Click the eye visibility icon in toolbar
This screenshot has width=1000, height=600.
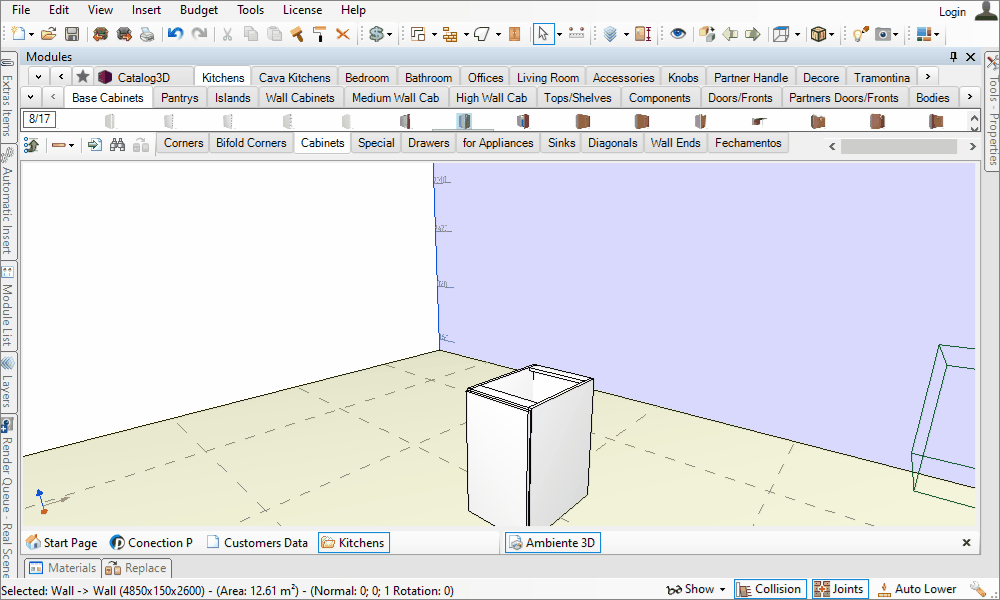click(x=678, y=34)
